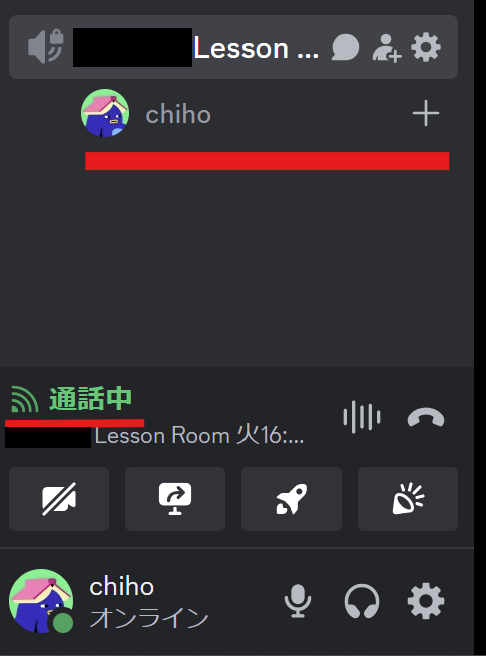Screen dimensions: 486x656
Task: Open chiho's user panel avatar at bottom
Action: point(41,600)
